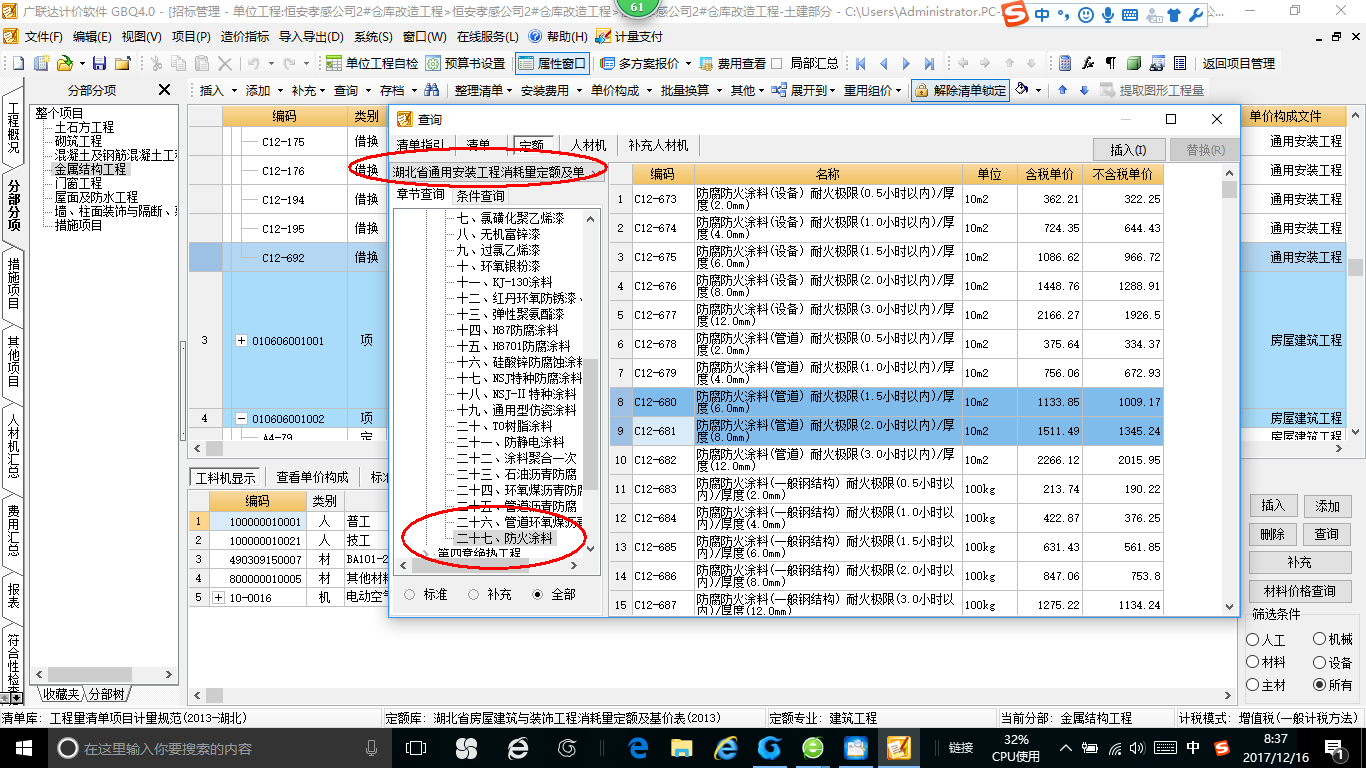Viewport: 1366px width, 768px height.
Task: Click 单位工程自检 toolbar button
Action: point(372,63)
